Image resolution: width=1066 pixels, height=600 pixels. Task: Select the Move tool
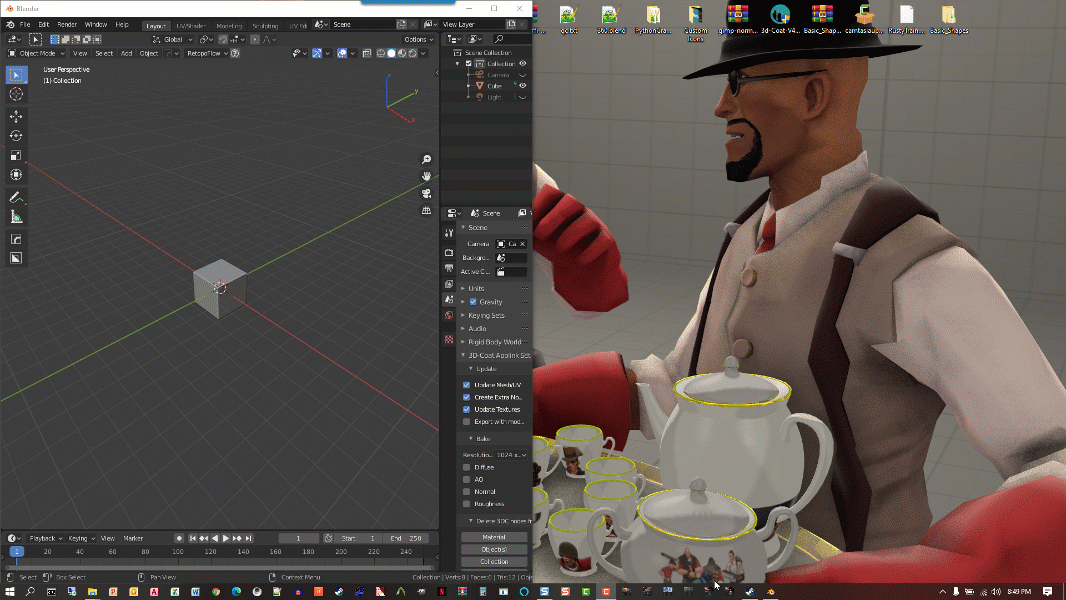pyautogui.click(x=16, y=116)
